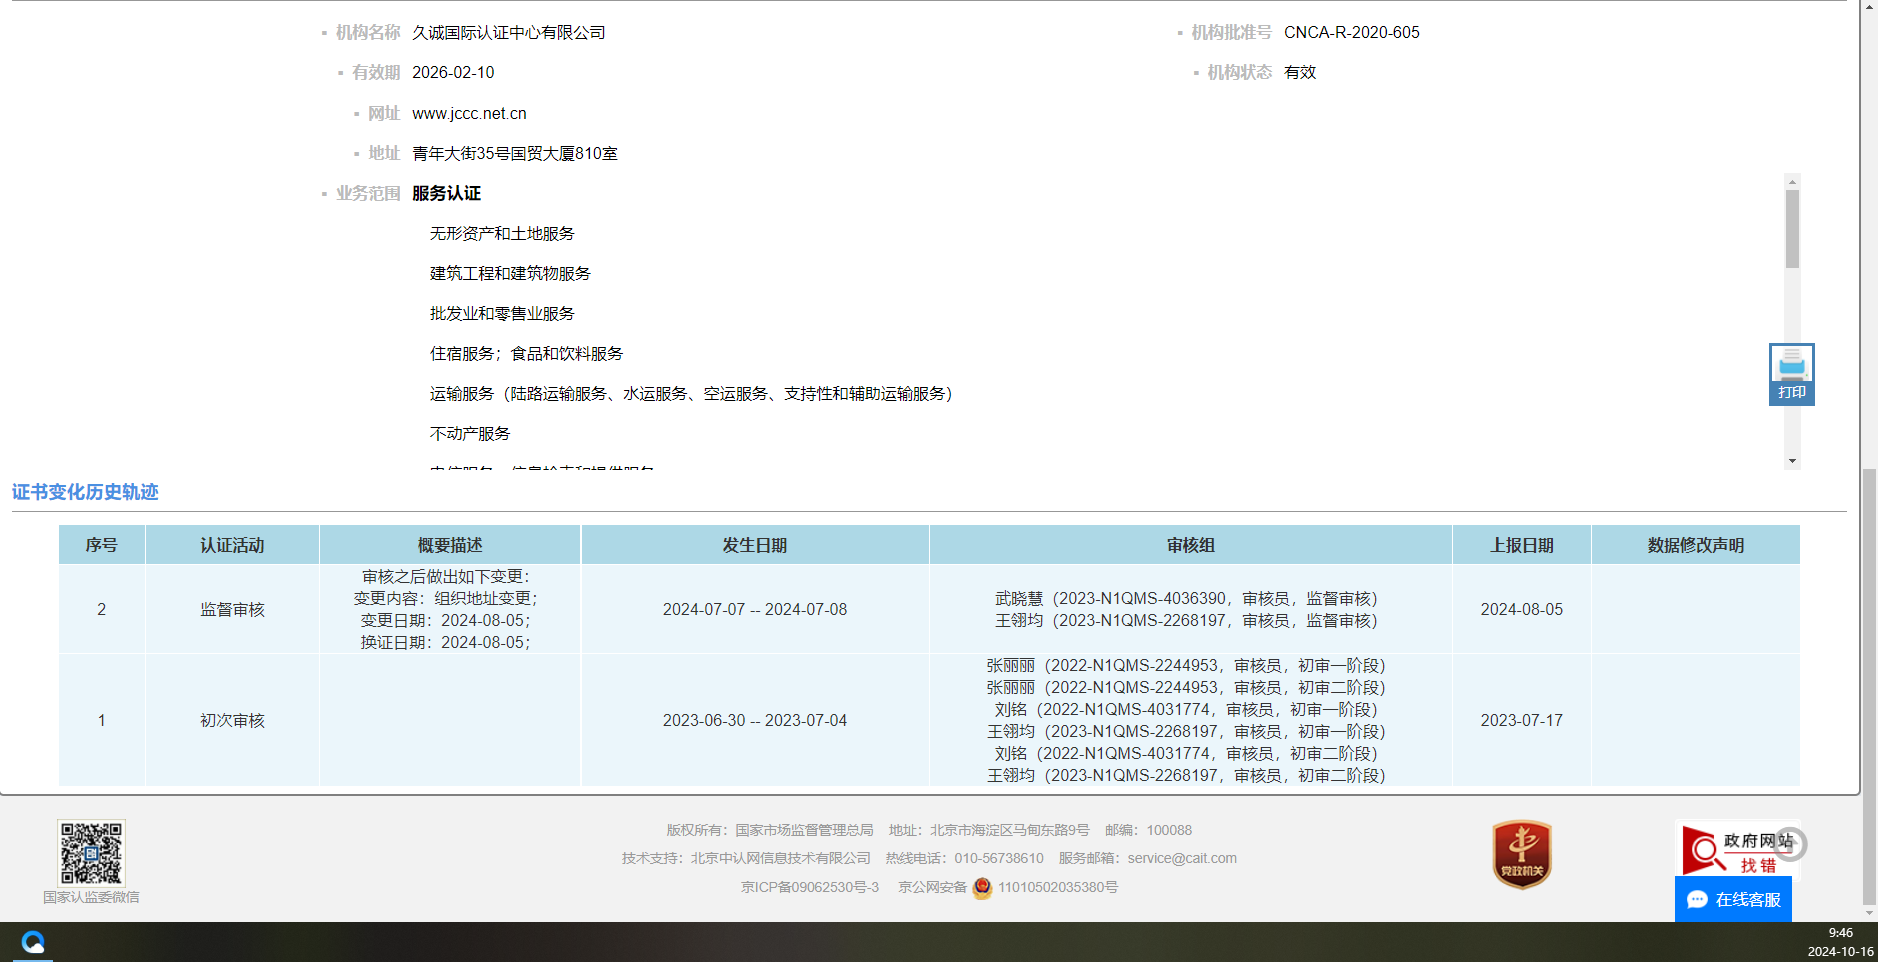Click the 建筑工程和建筑物服务 scope item

(510, 273)
